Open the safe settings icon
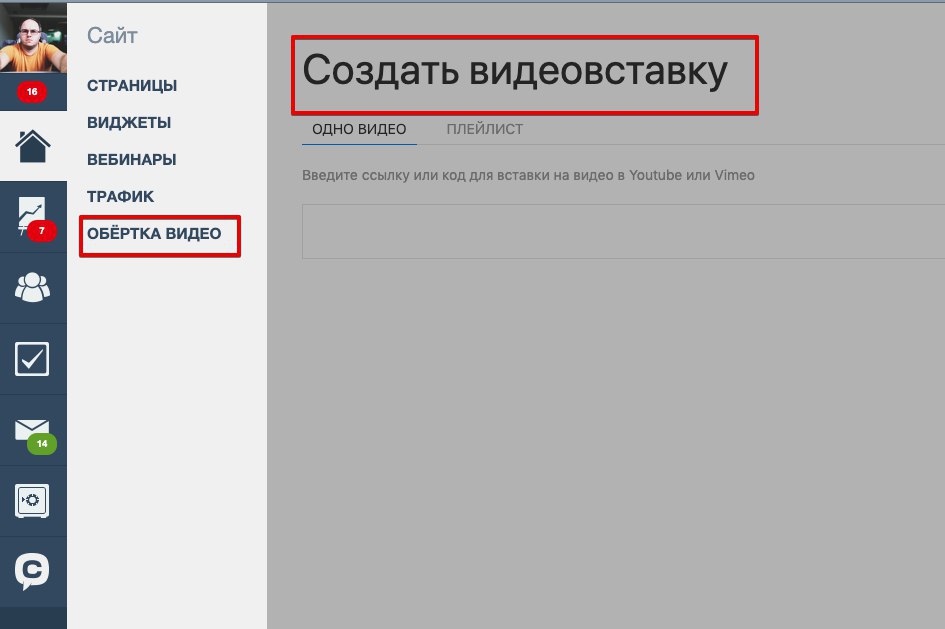 coord(32,501)
